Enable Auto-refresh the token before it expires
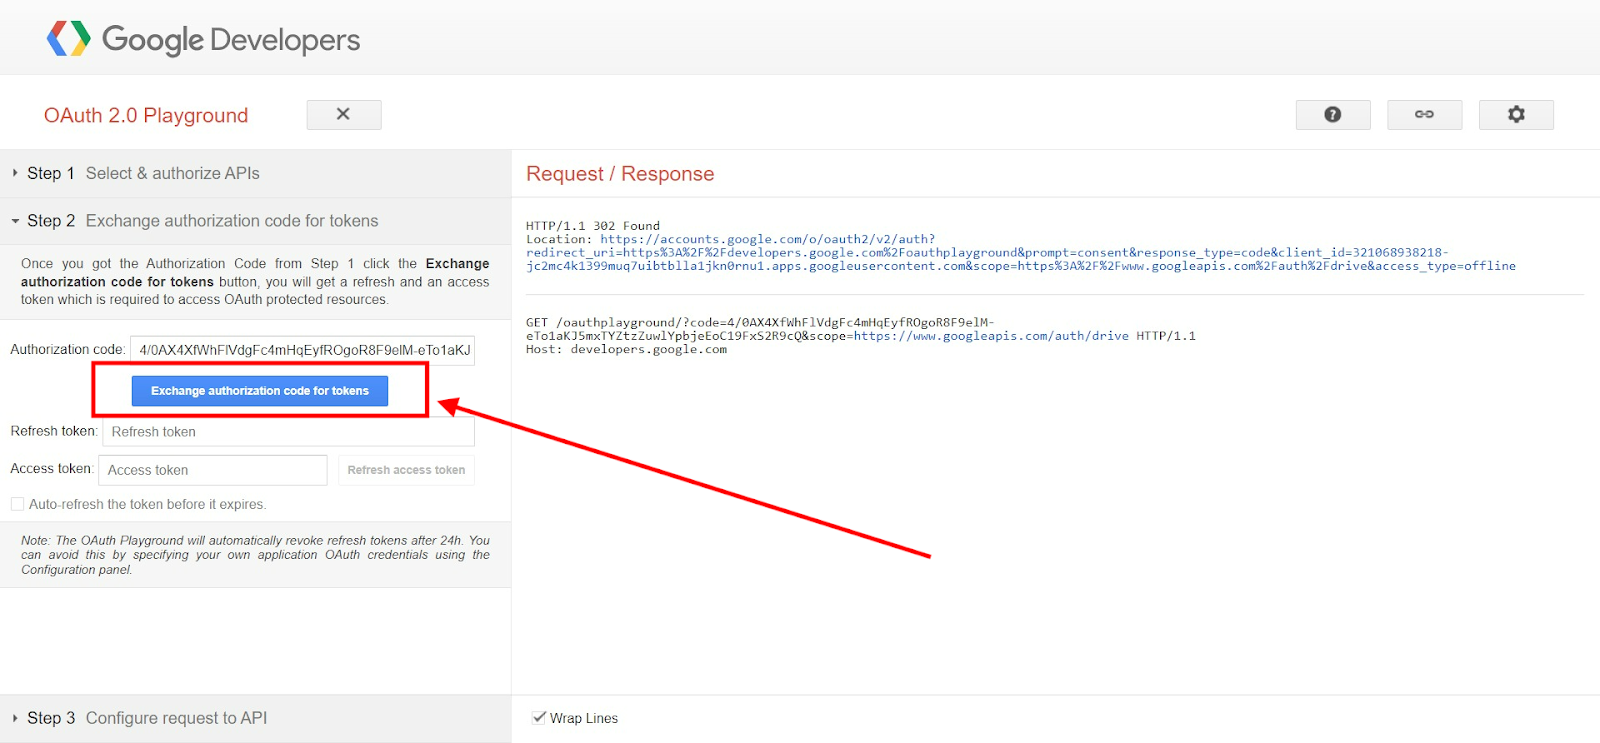The width and height of the screenshot is (1600, 743). (x=17, y=504)
